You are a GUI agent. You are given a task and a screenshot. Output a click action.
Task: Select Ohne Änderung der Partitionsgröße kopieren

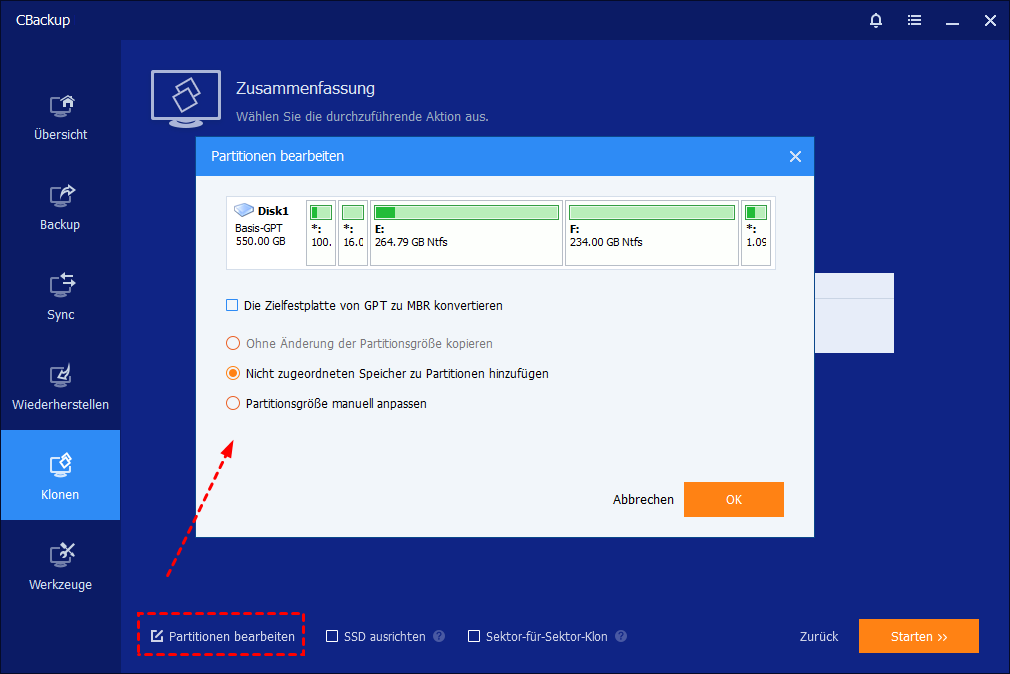[x=233, y=343]
